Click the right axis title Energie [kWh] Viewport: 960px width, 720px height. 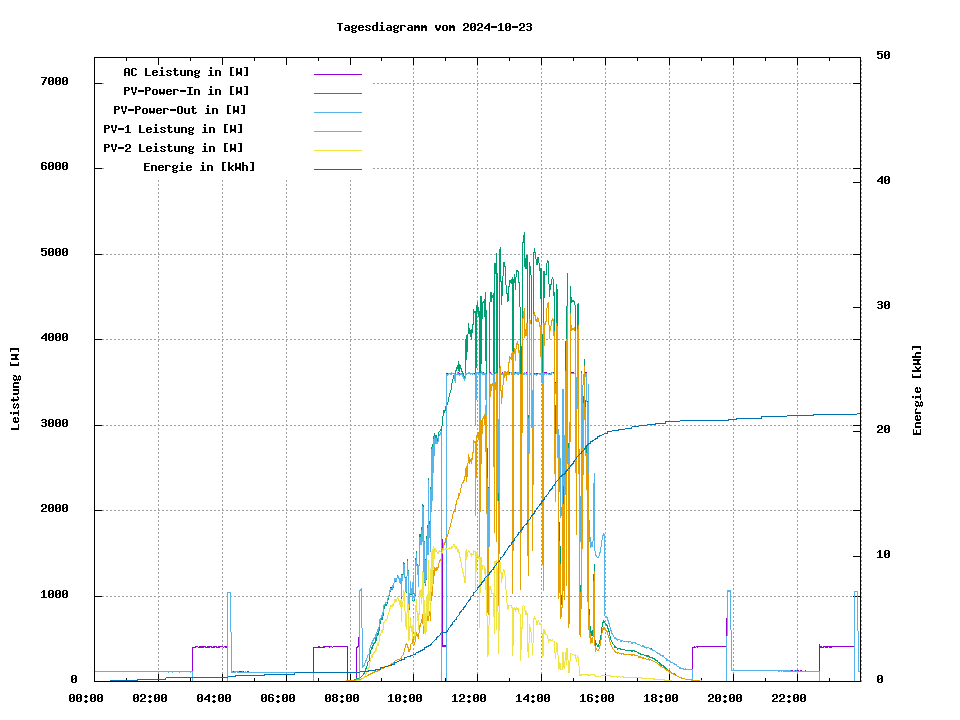coord(917,390)
